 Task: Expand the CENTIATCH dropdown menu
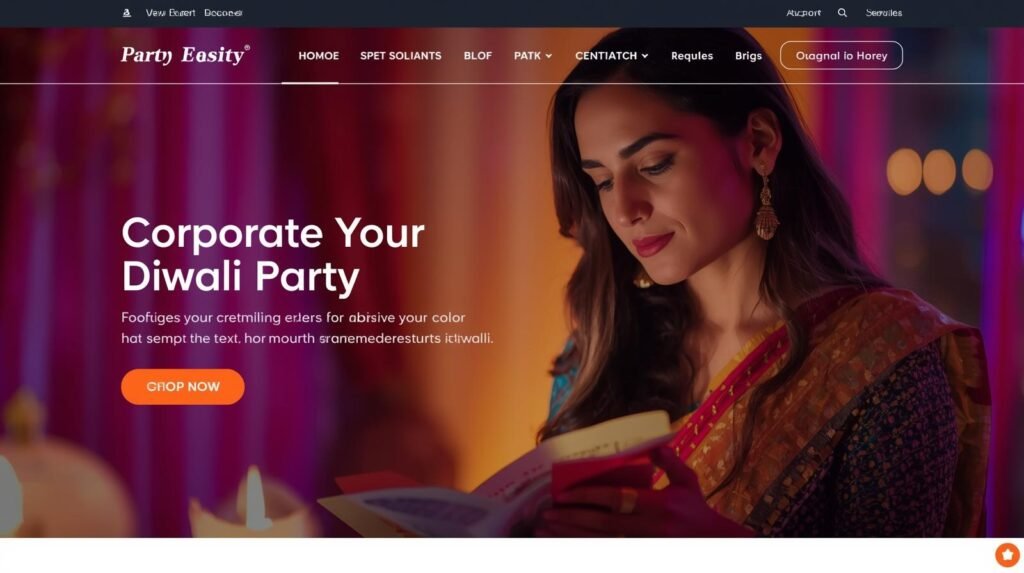[612, 56]
